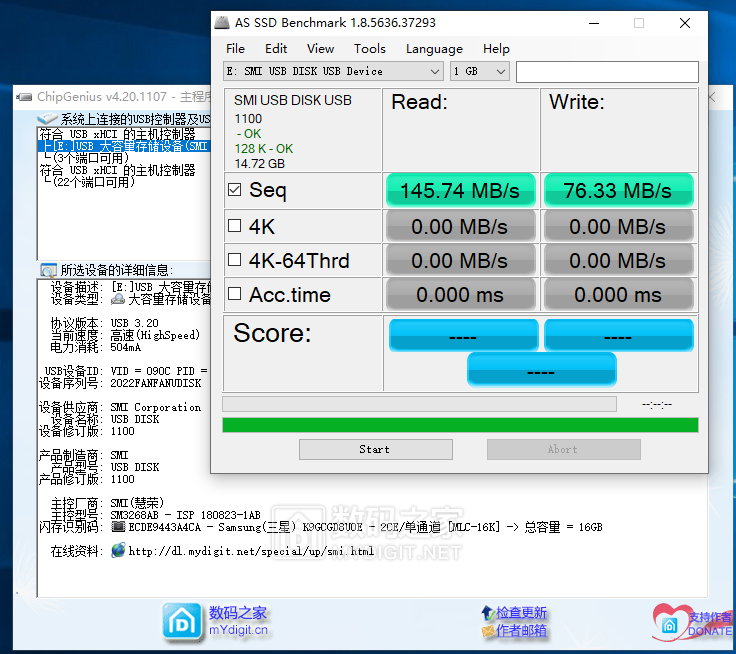Viewport: 736px width, 654px height.
Task: Open the View menu
Action: (320, 49)
